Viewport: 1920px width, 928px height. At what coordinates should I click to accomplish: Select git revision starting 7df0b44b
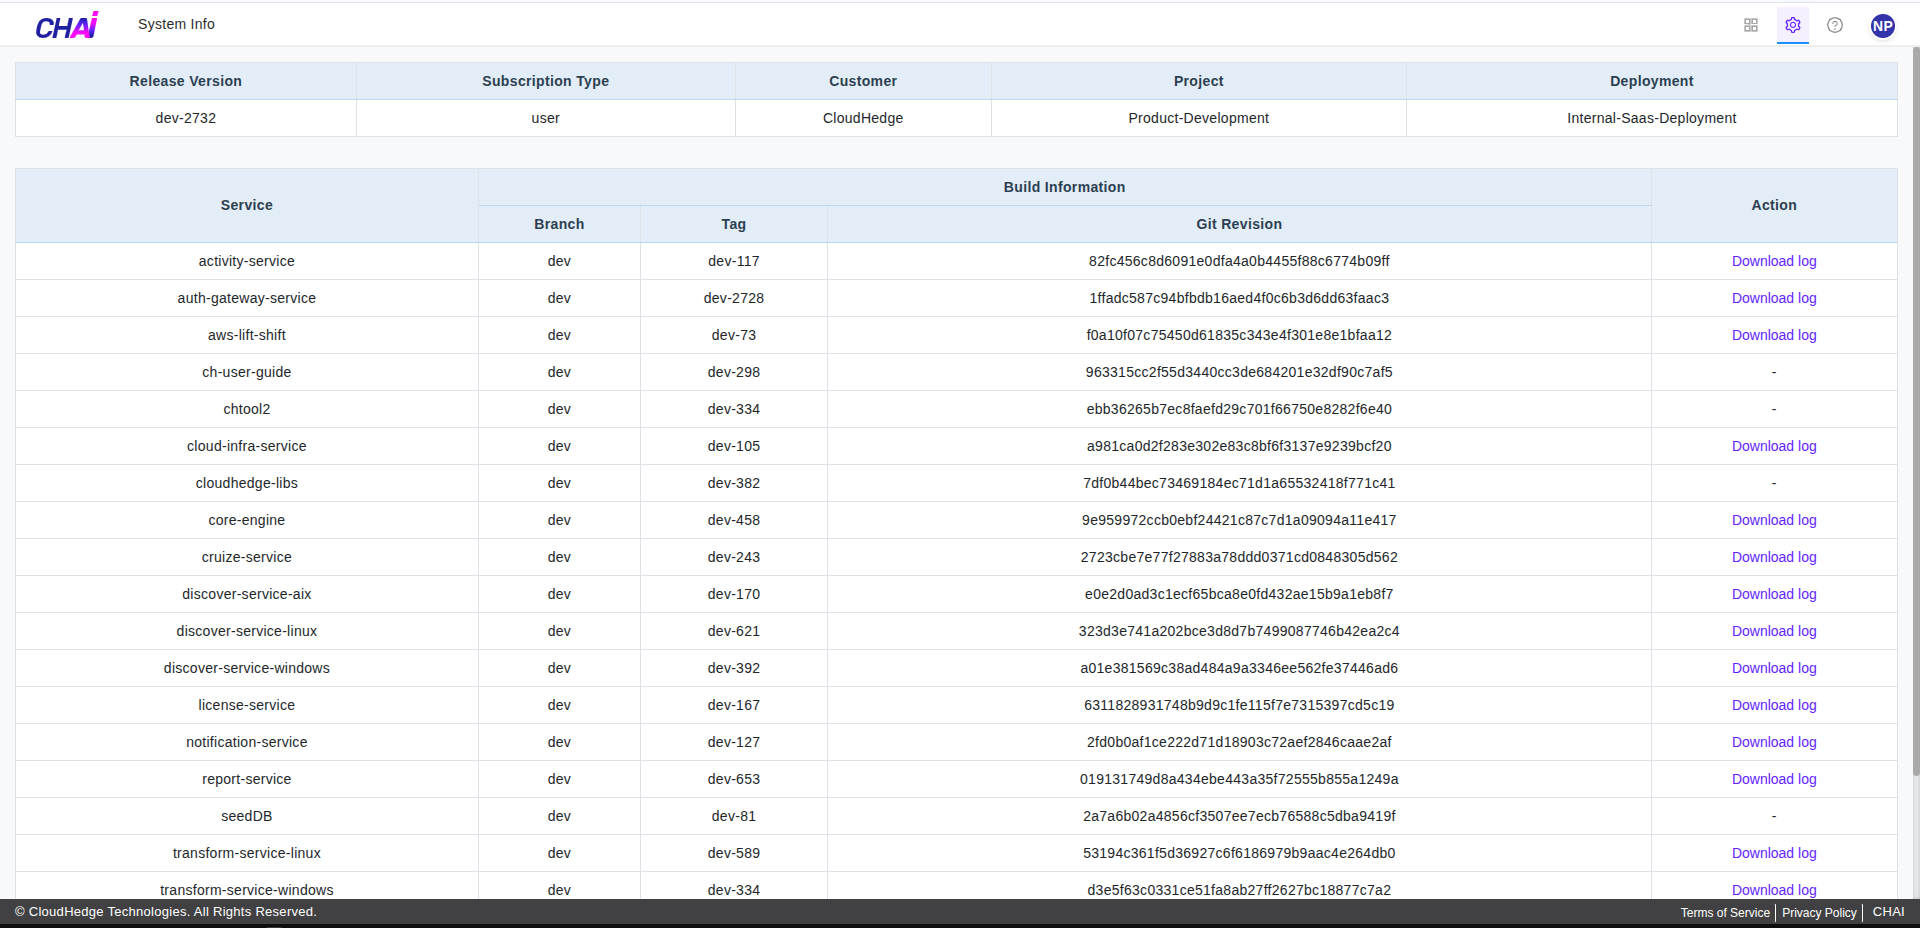tap(1239, 483)
